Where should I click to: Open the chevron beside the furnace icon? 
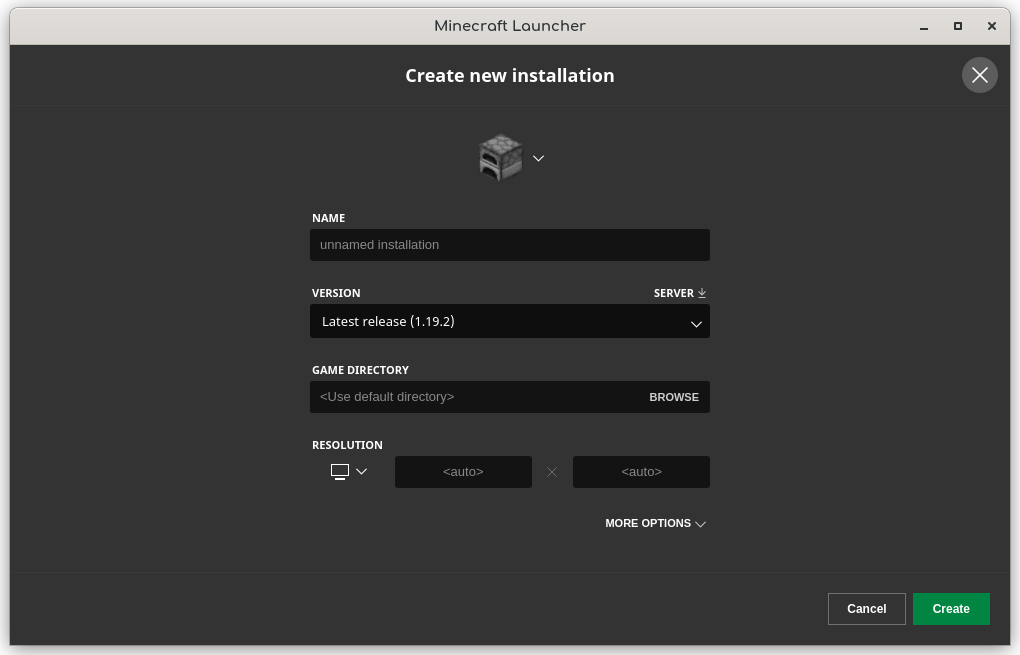538,158
